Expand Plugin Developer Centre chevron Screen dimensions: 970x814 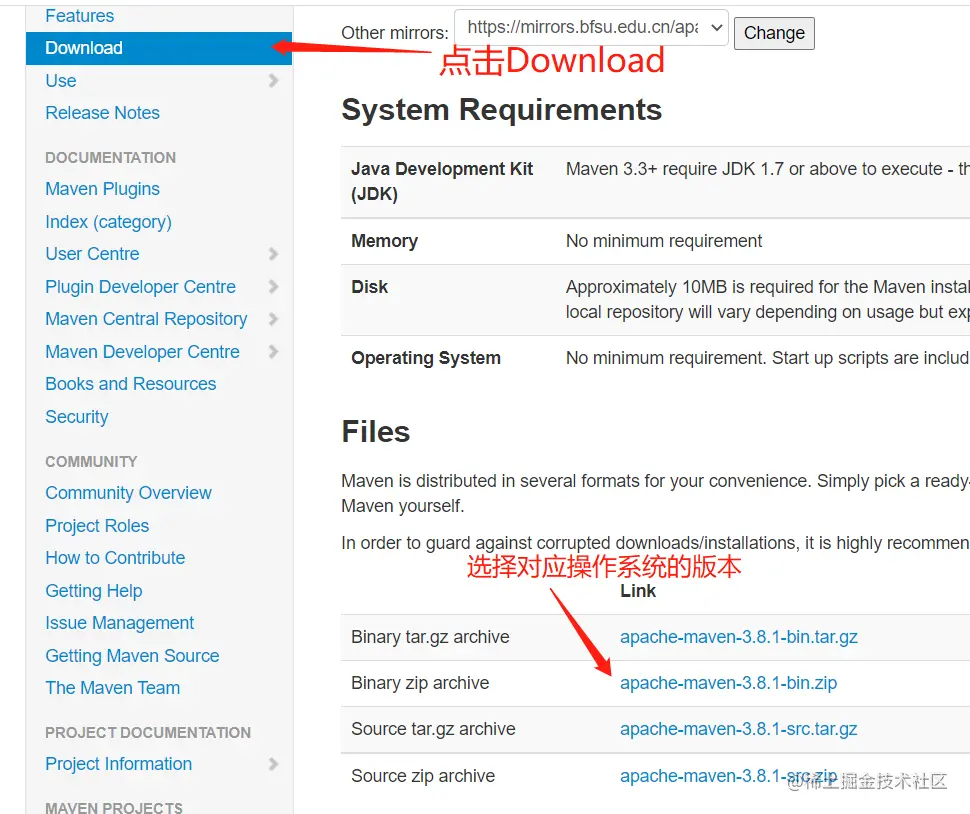[273, 286]
